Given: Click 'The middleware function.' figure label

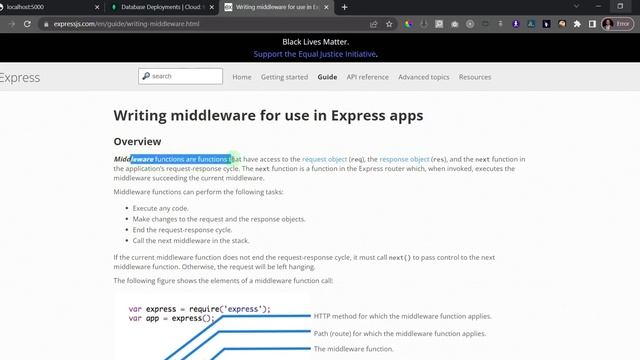Looking at the screenshot, I should (353, 349).
